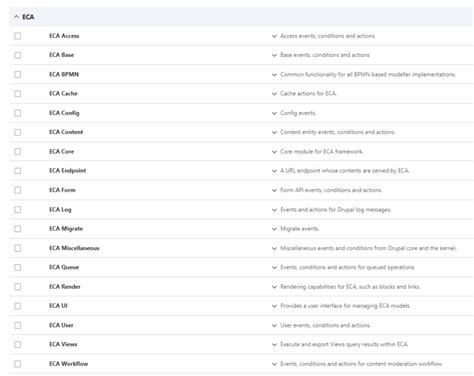
Task: Select the ECA Form checkbox
Action: [x=18, y=190]
